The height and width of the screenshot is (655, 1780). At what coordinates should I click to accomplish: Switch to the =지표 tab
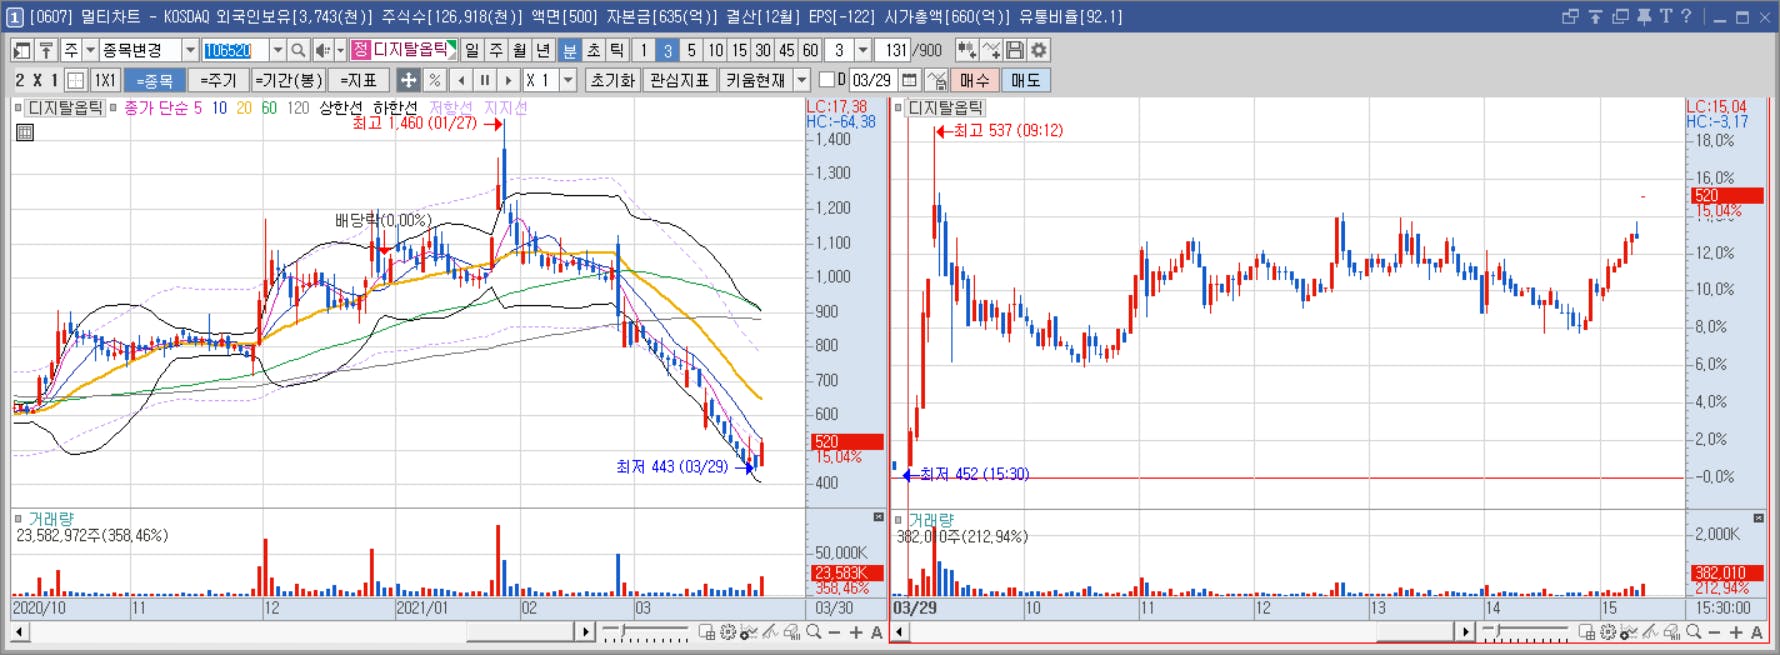tap(358, 80)
